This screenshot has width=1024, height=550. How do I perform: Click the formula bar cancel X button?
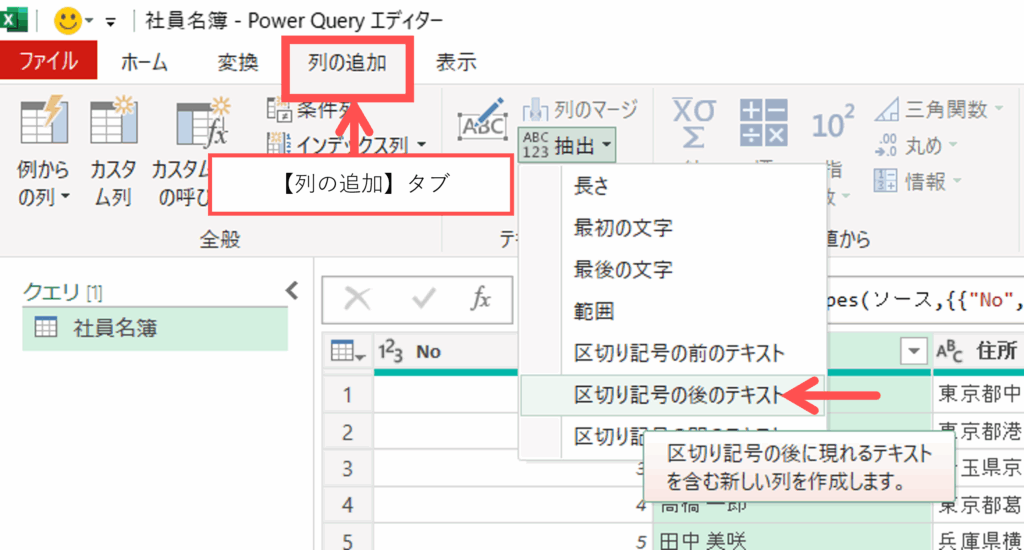click(358, 299)
